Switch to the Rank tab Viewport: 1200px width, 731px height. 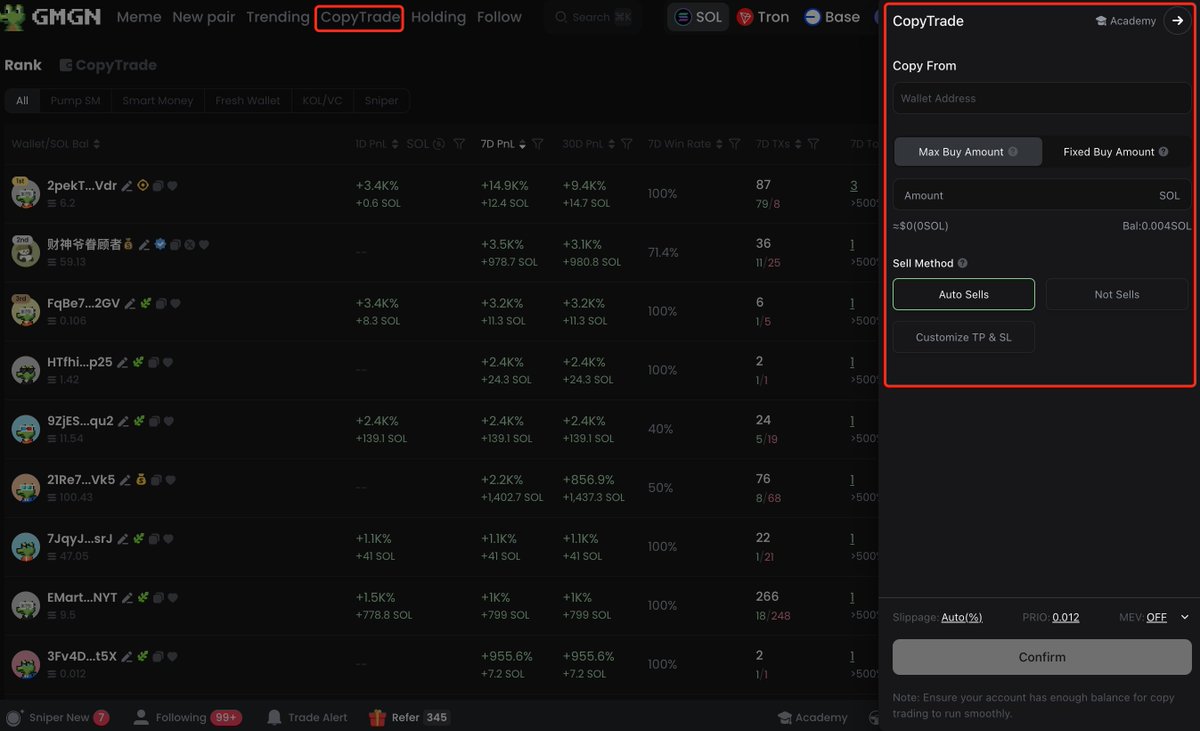click(x=23, y=65)
